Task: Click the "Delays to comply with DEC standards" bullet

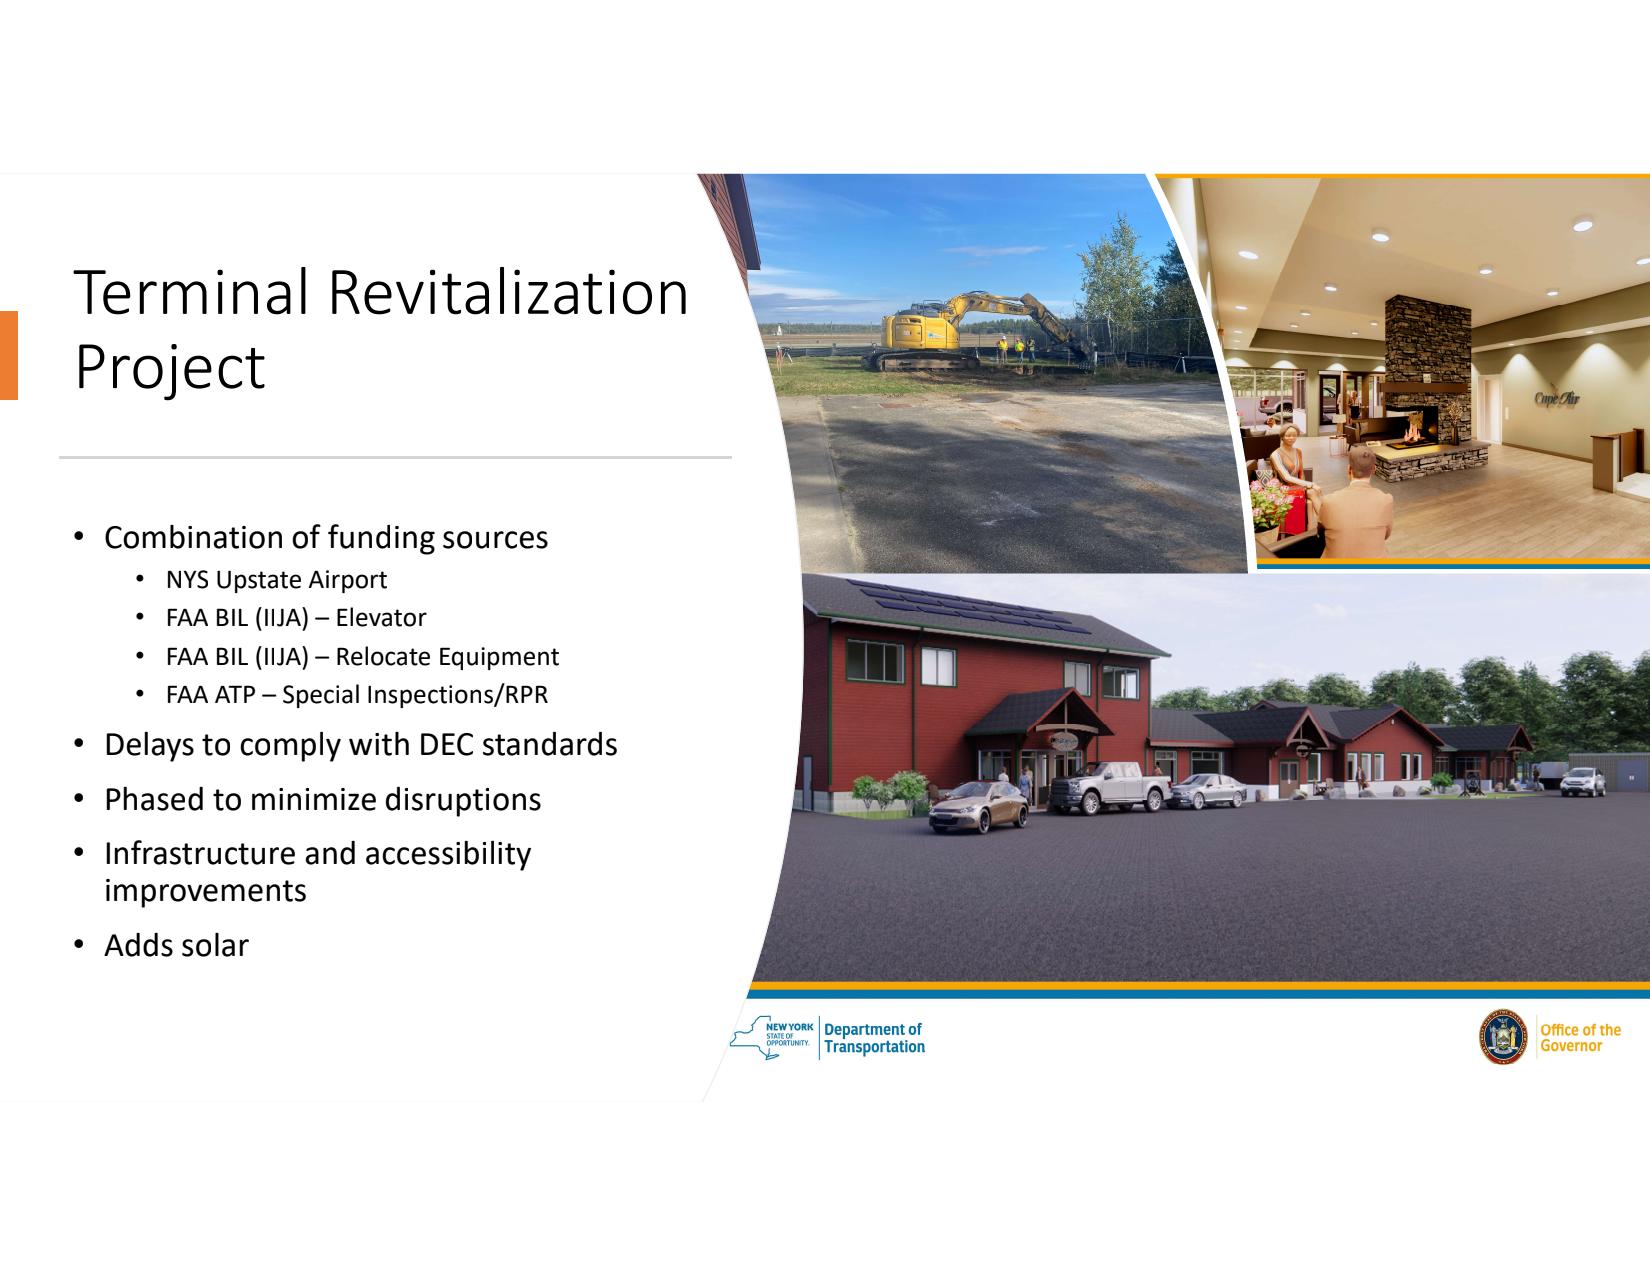Action: 360,745
